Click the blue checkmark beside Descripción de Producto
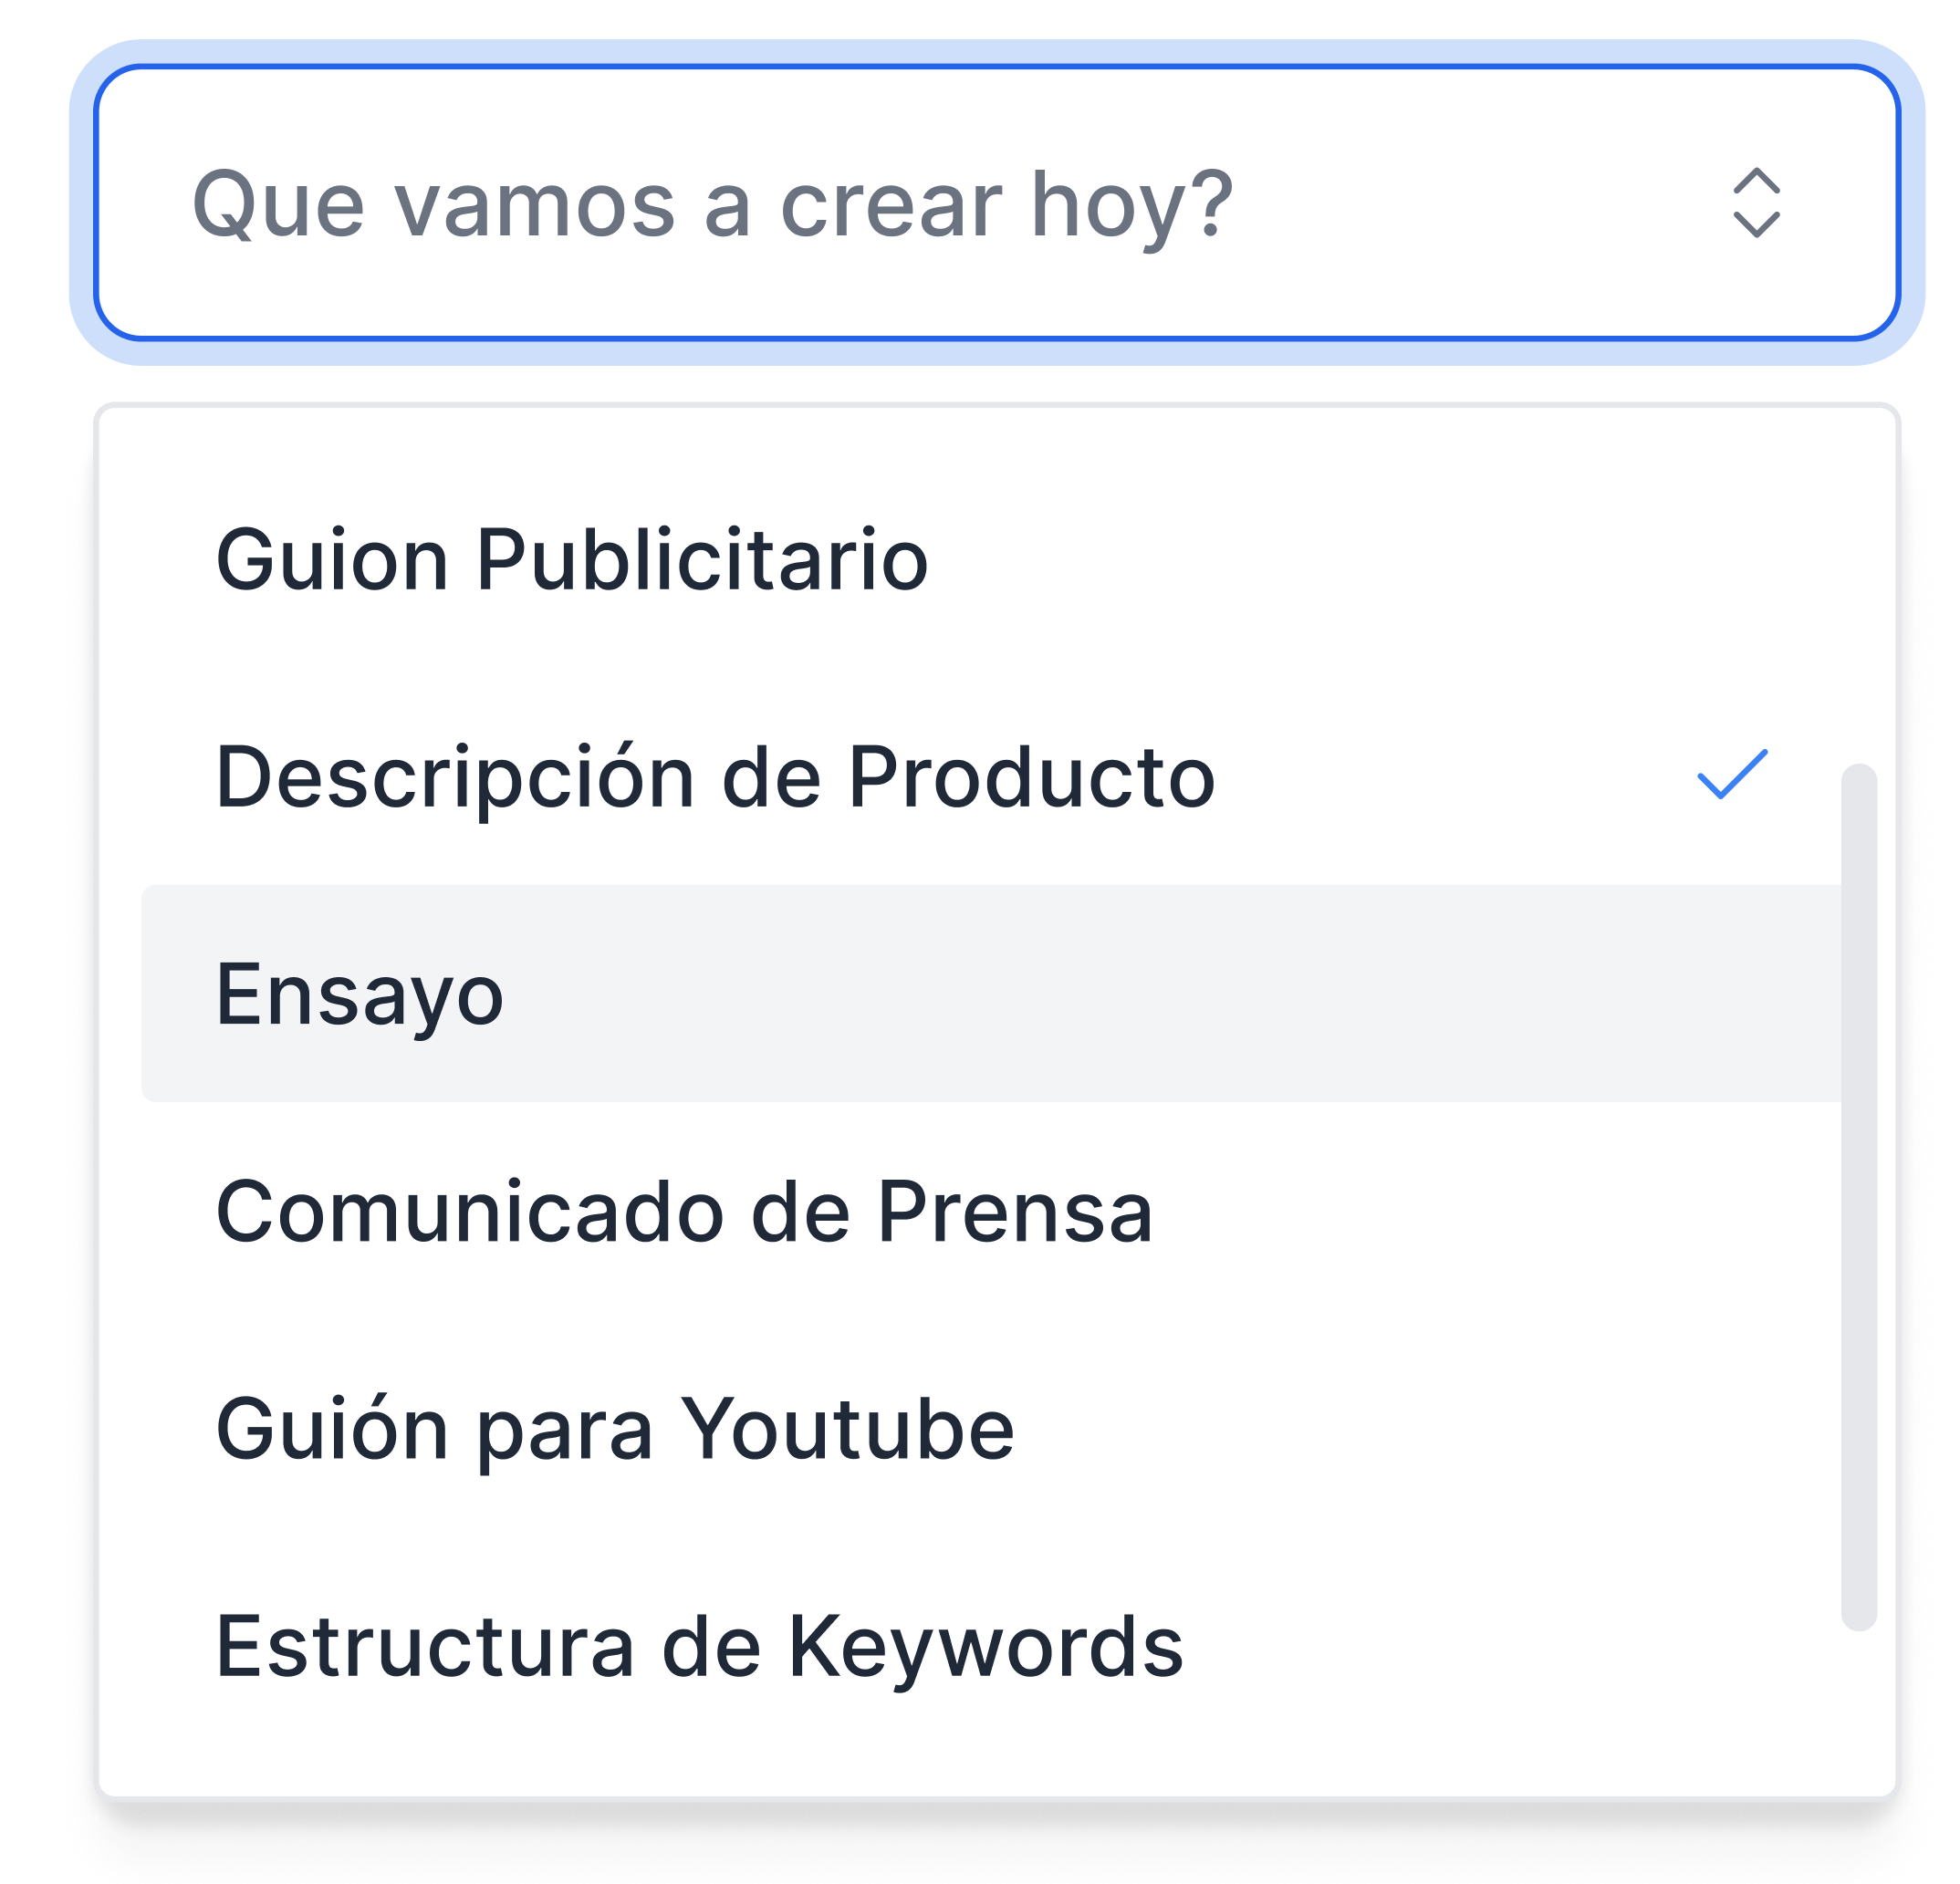This screenshot has height=1884, width=1960. click(1732, 774)
